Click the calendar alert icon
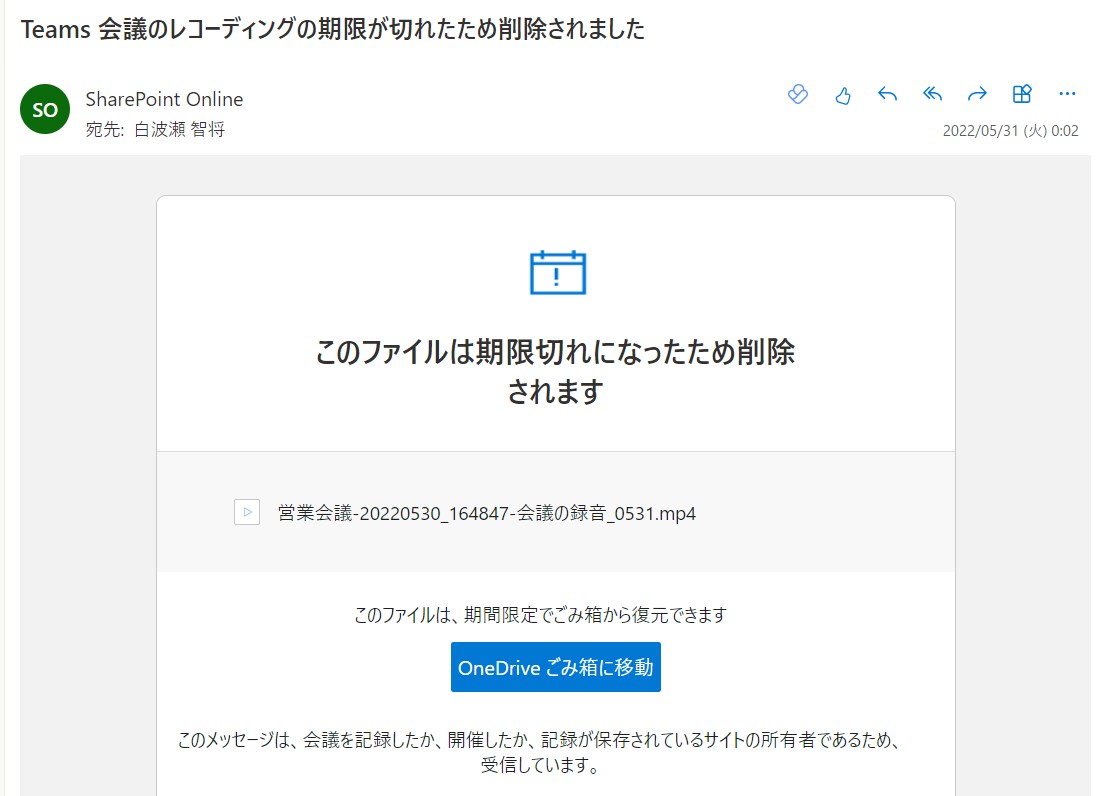Image resolution: width=1100 pixels, height=796 pixels. 557,272
